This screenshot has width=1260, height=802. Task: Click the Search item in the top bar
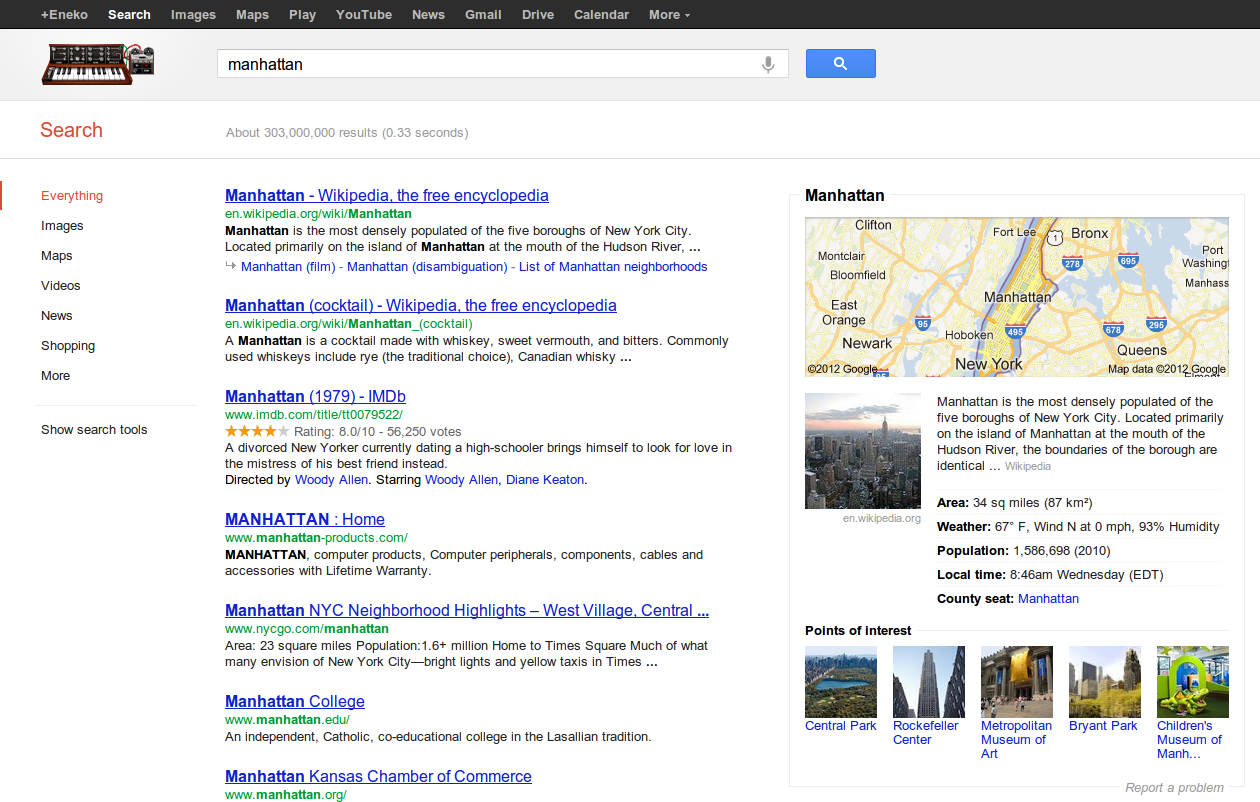[129, 14]
